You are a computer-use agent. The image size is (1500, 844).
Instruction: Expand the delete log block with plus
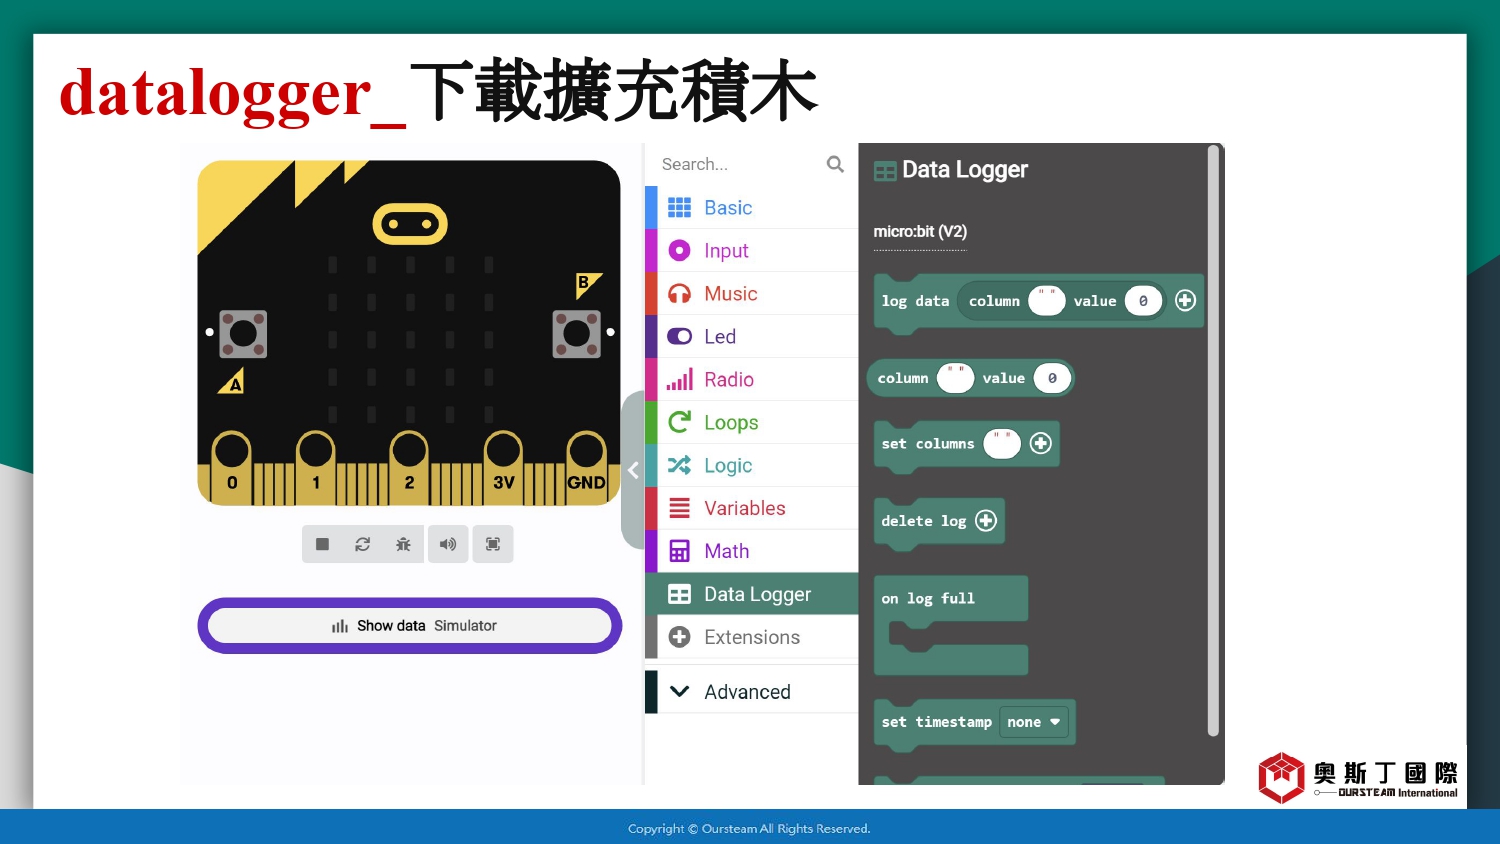click(x=986, y=520)
